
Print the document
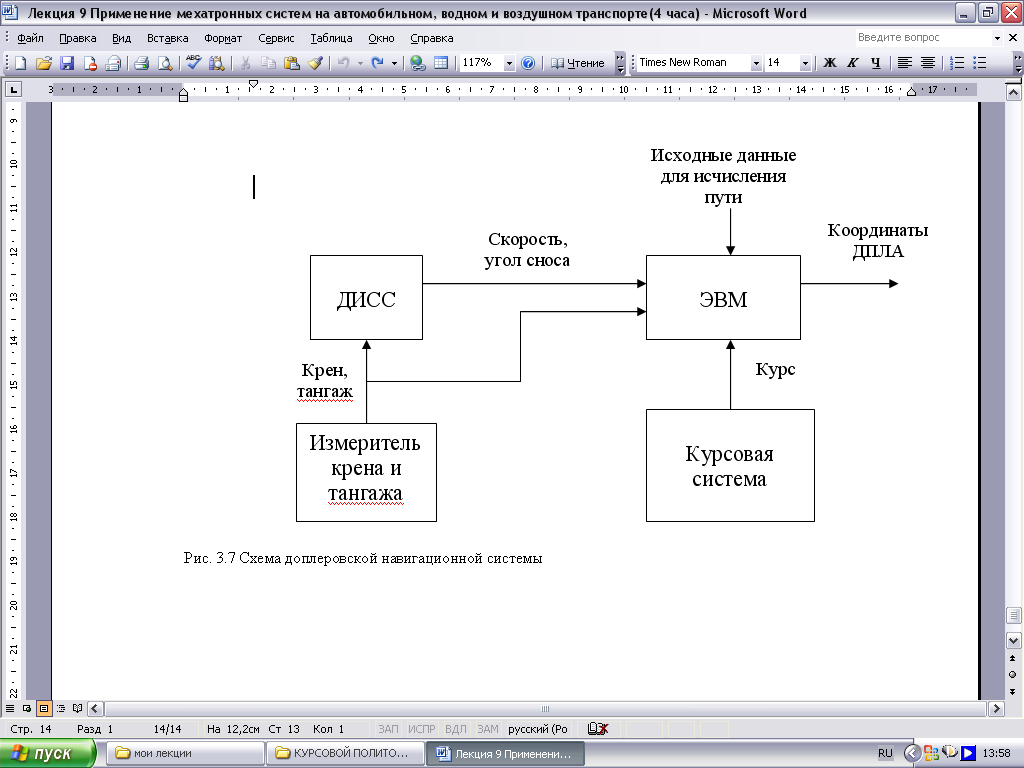(141, 63)
